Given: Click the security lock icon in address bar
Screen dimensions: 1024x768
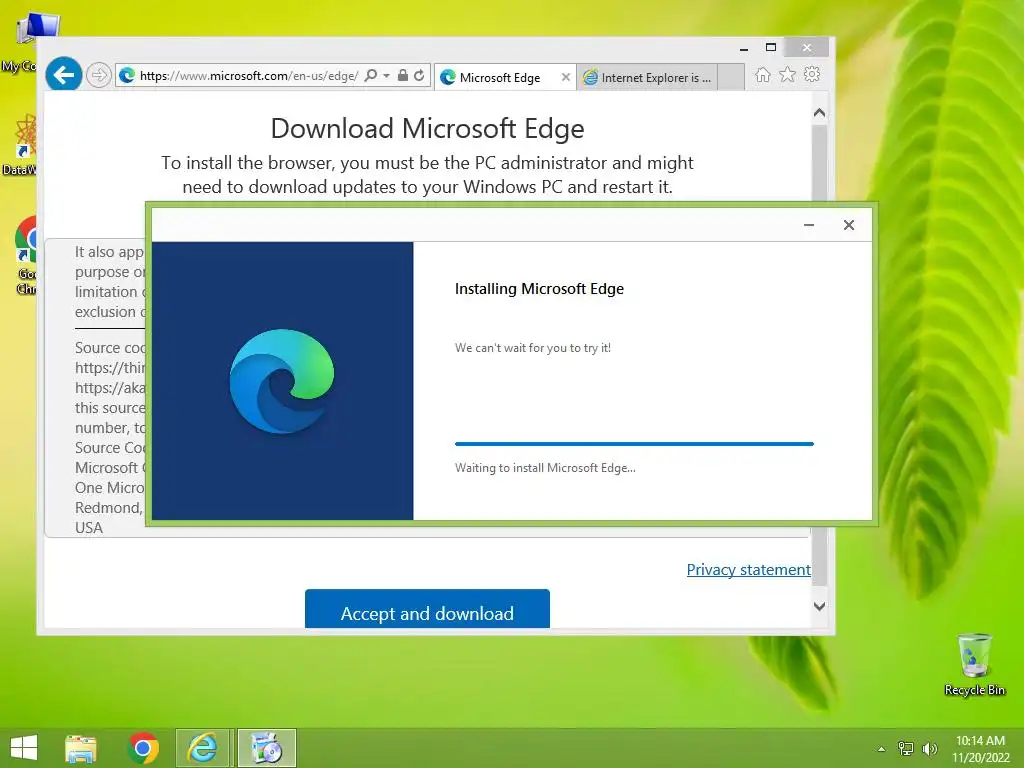Looking at the screenshot, I should tap(403, 75).
